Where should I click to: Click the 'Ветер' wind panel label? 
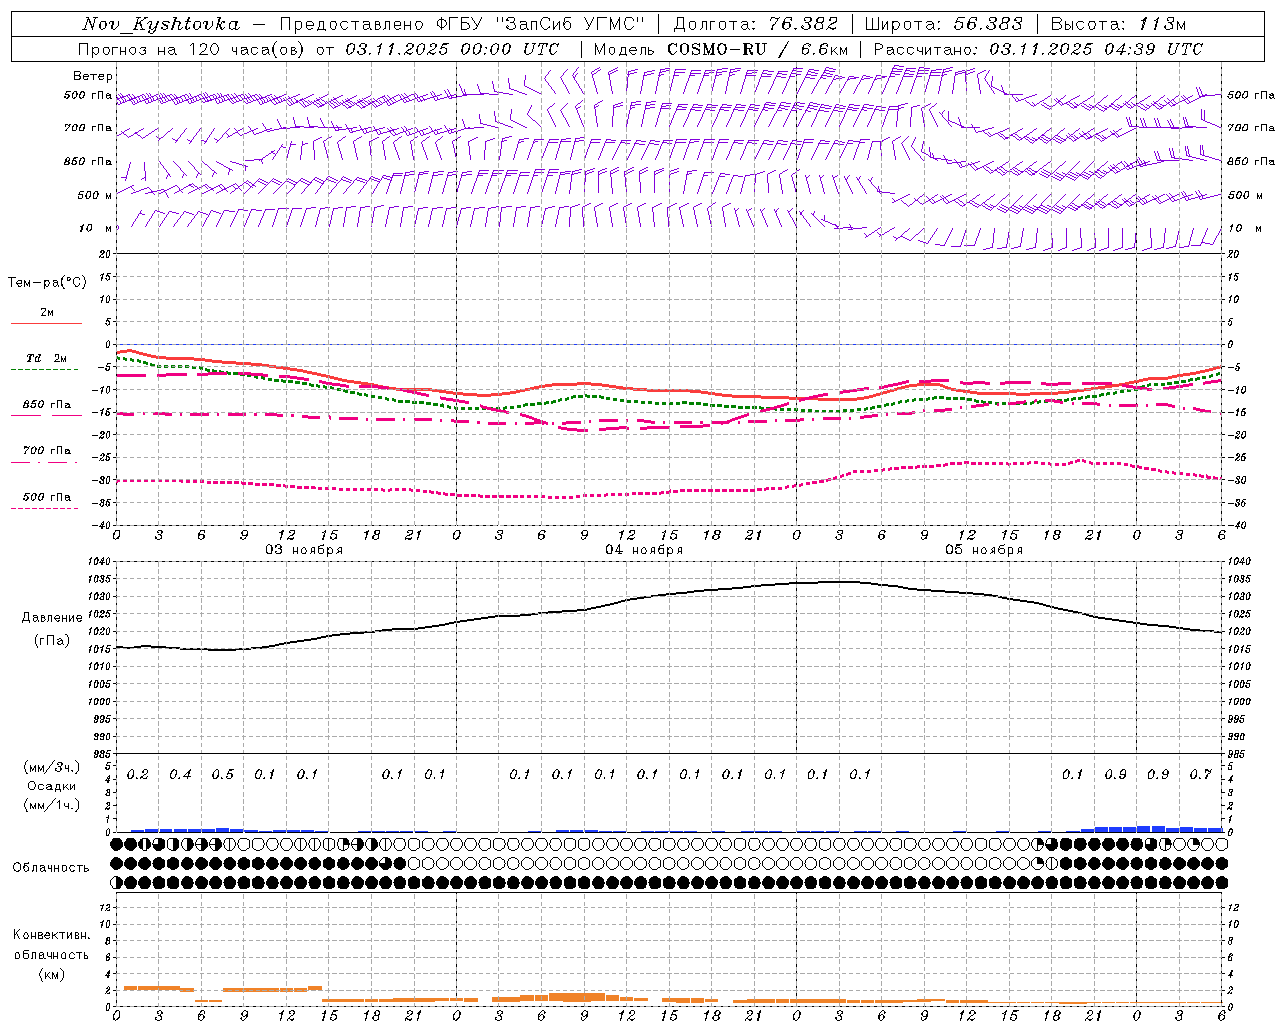click(93, 76)
